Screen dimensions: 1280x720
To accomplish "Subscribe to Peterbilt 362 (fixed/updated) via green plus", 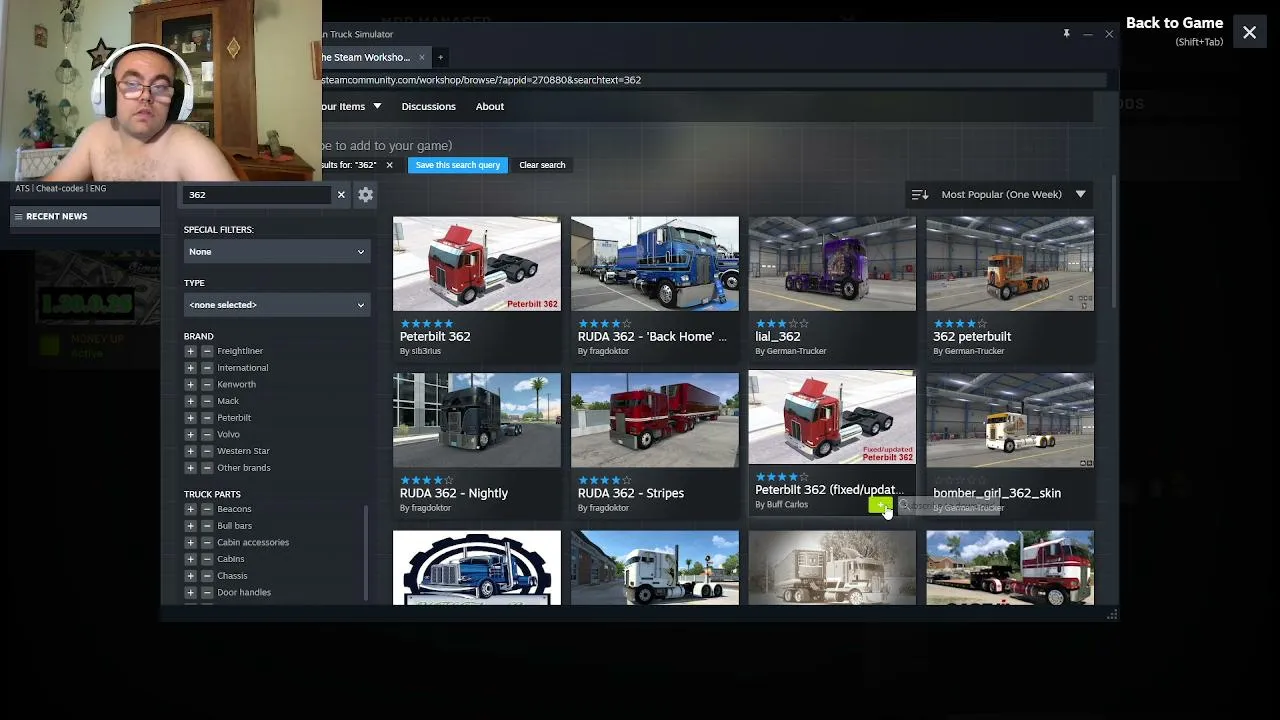I will click(880, 505).
